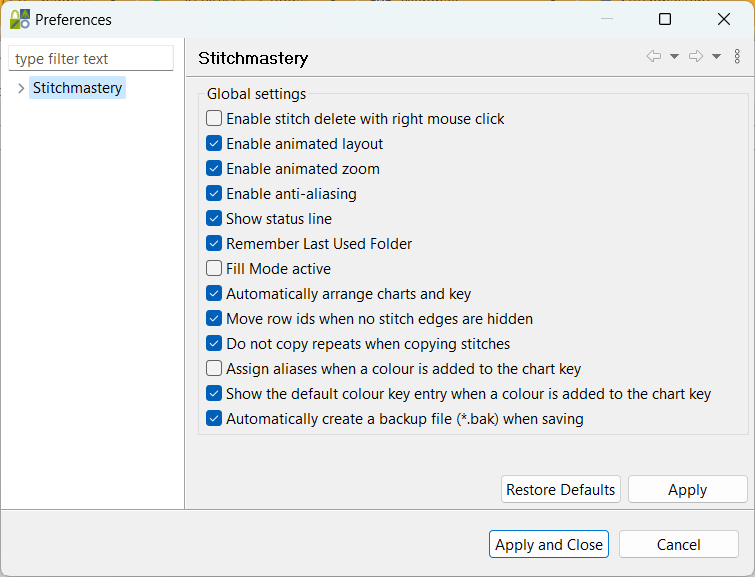The height and width of the screenshot is (577, 755).
Task: Check Fill Mode active
Action: click(x=214, y=268)
